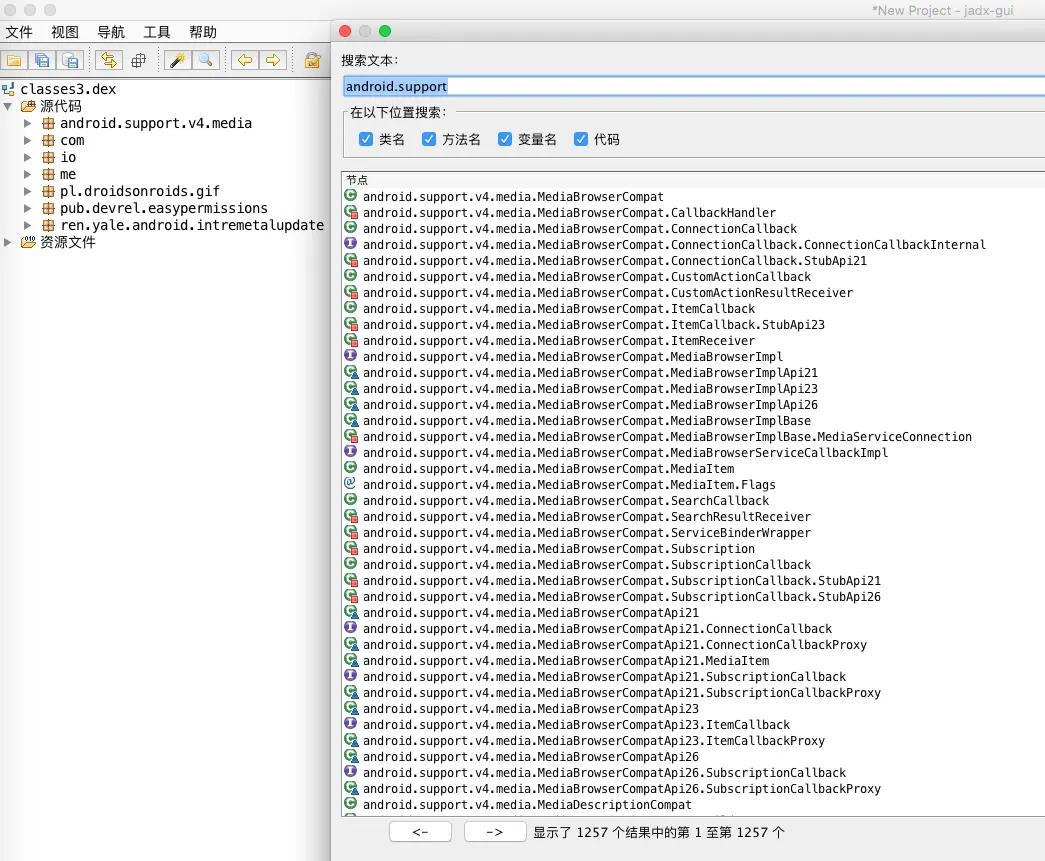
Task: Toggle the 变量名 checkbox
Action: pyautogui.click(x=505, y=139)
